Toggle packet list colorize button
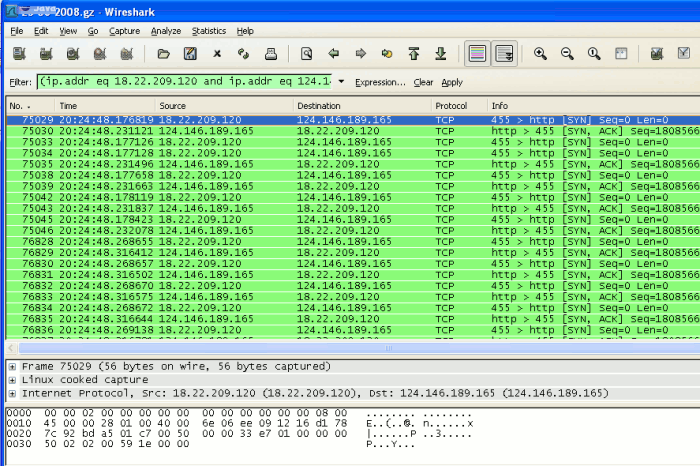 [x=478, y=54]
